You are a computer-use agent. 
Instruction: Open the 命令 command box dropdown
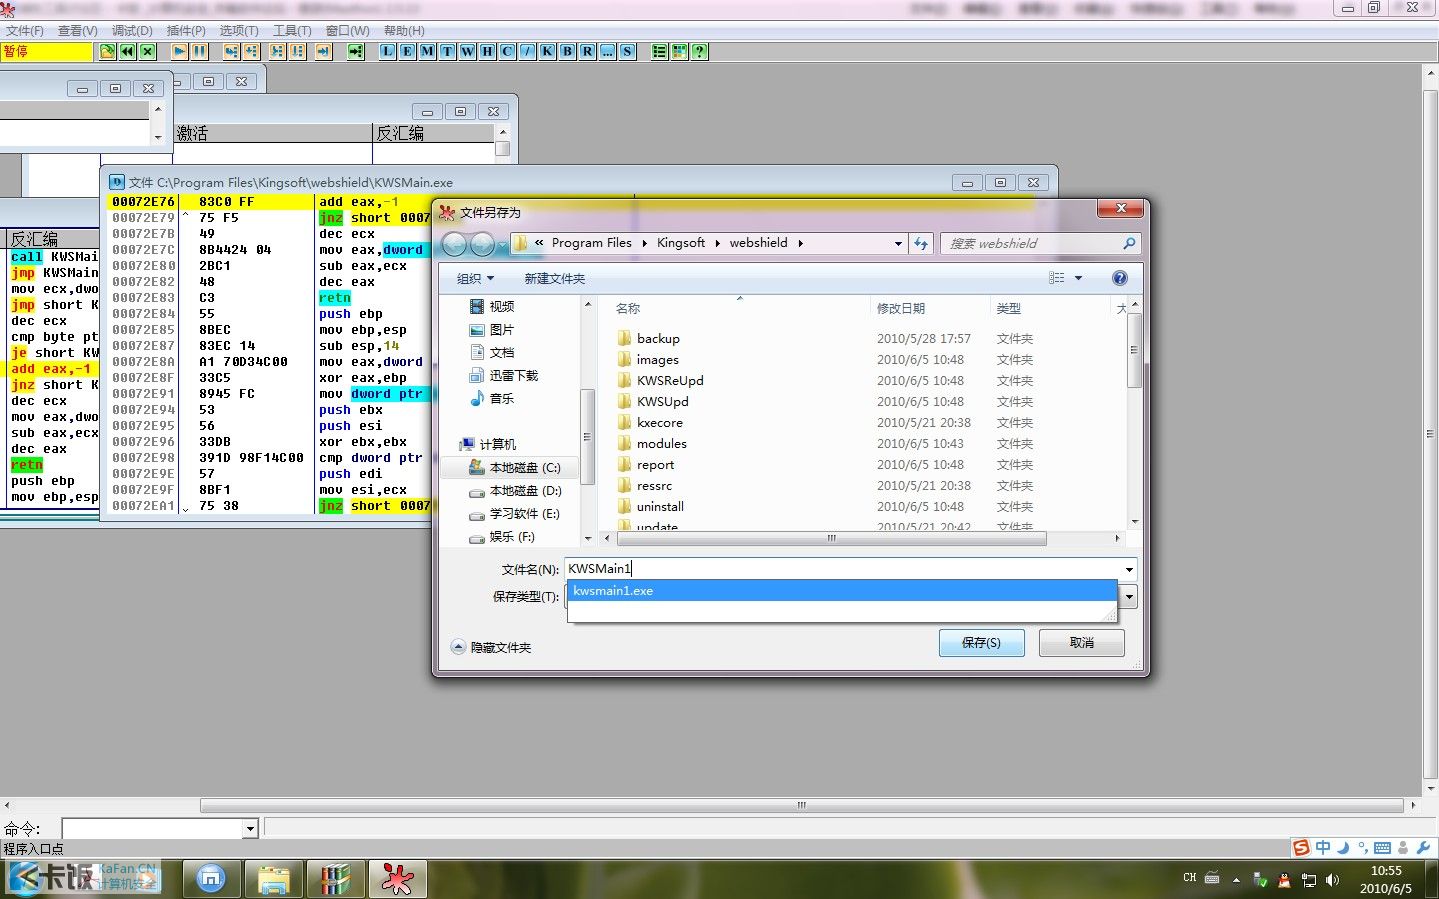250,828
